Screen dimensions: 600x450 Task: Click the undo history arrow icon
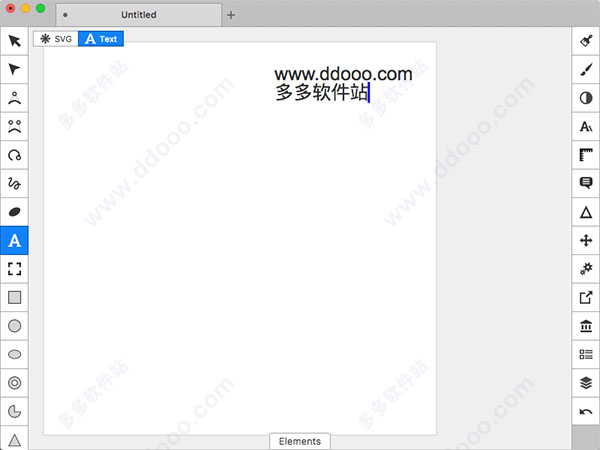click(585, 411)
